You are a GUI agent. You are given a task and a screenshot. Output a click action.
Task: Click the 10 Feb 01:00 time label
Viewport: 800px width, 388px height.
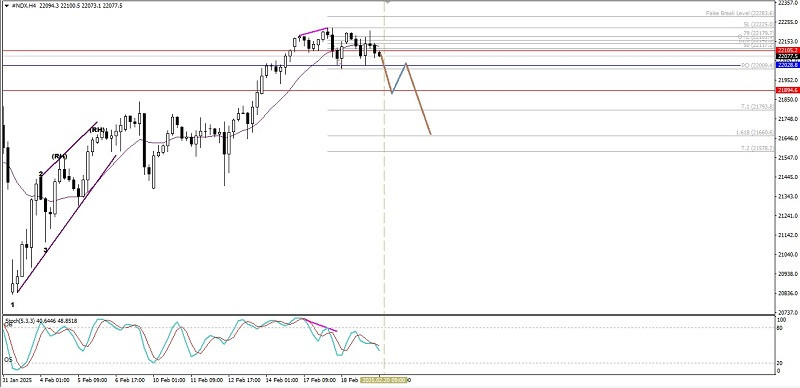coord(170,380)
